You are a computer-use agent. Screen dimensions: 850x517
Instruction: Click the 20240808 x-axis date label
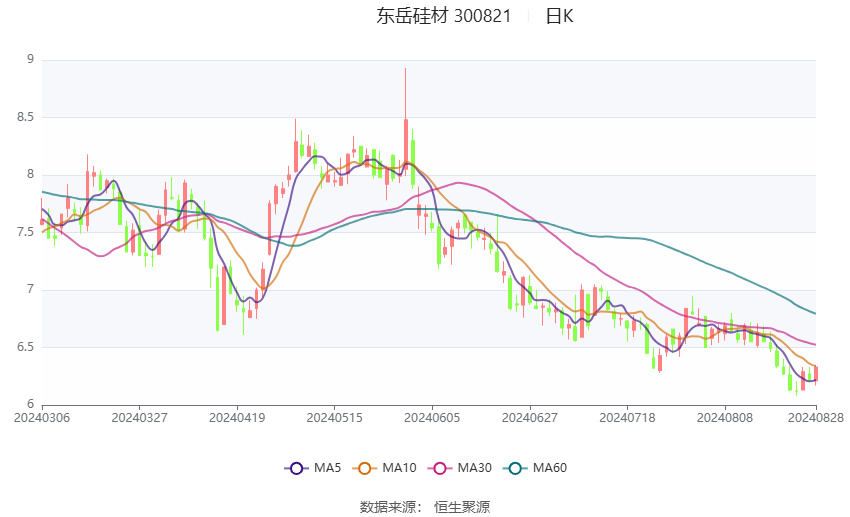pos(725,418)
